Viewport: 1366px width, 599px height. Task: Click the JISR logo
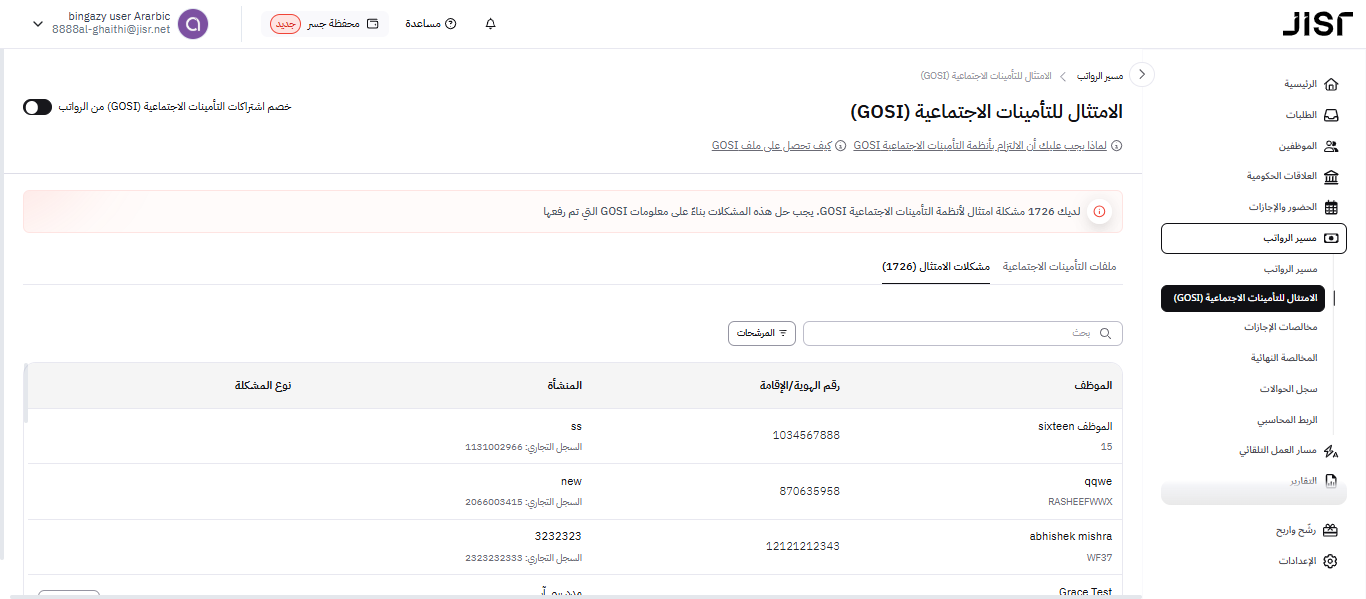pos(1317,24)
